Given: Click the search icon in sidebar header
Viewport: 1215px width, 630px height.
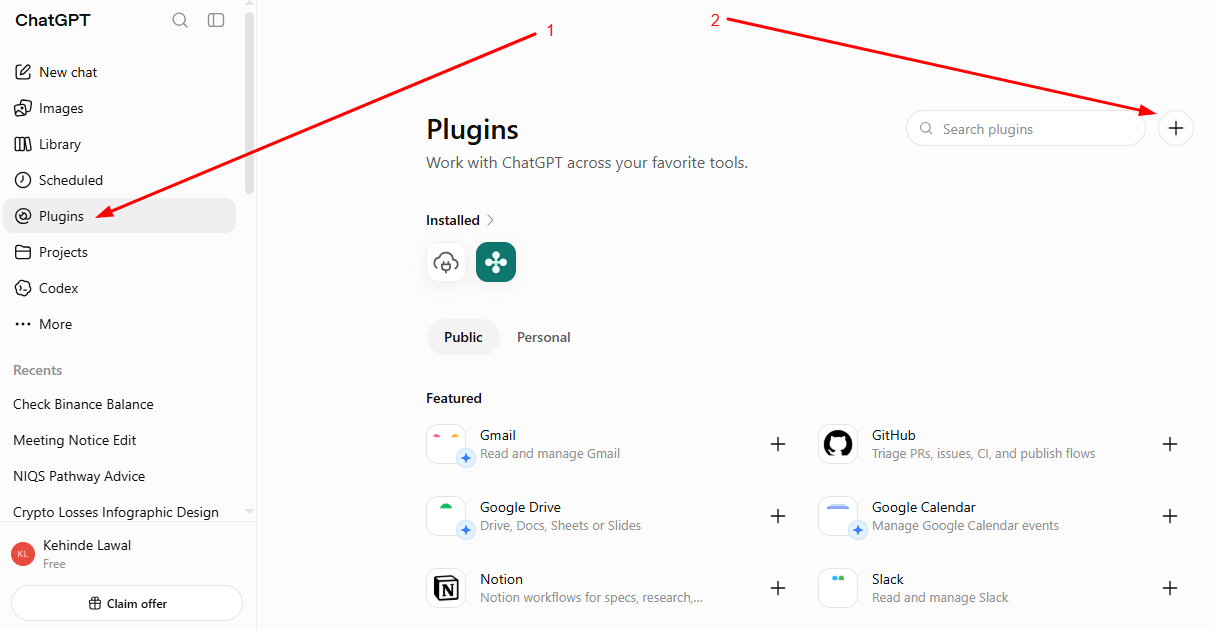Looking at the screenshot, I should 180,20.
